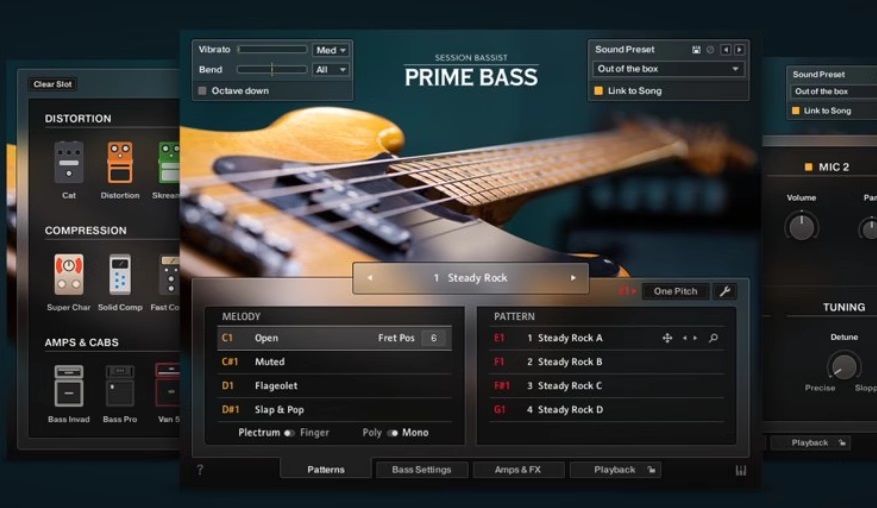Viewport: 877px width, 508px height.
Task: Expand the Out of the box preset list
Action: 669,69
